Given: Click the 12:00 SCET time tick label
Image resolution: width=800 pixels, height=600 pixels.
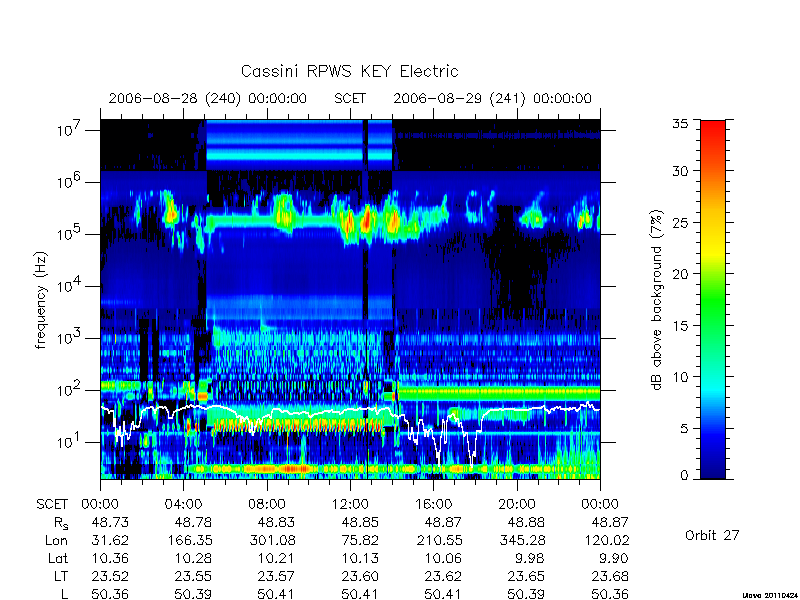Looking at the screenshot, I should (350, 505).
